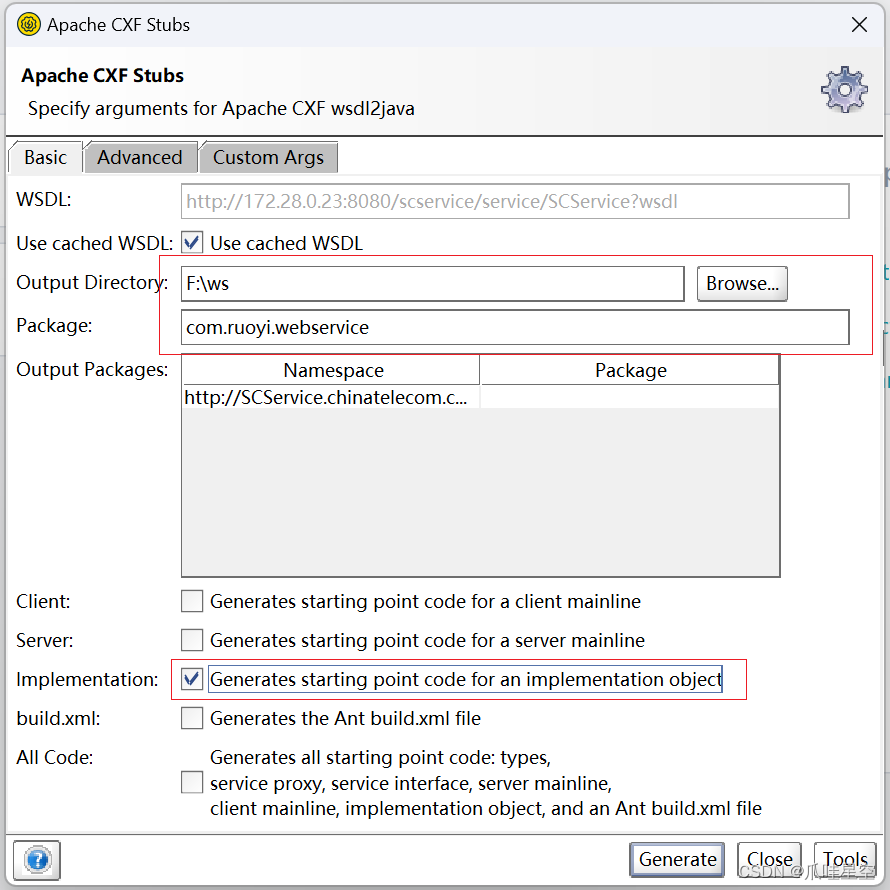Enable the Server mainline code checkbox
The width and height of the screenshot is (890, 890).
pos(192,640)
